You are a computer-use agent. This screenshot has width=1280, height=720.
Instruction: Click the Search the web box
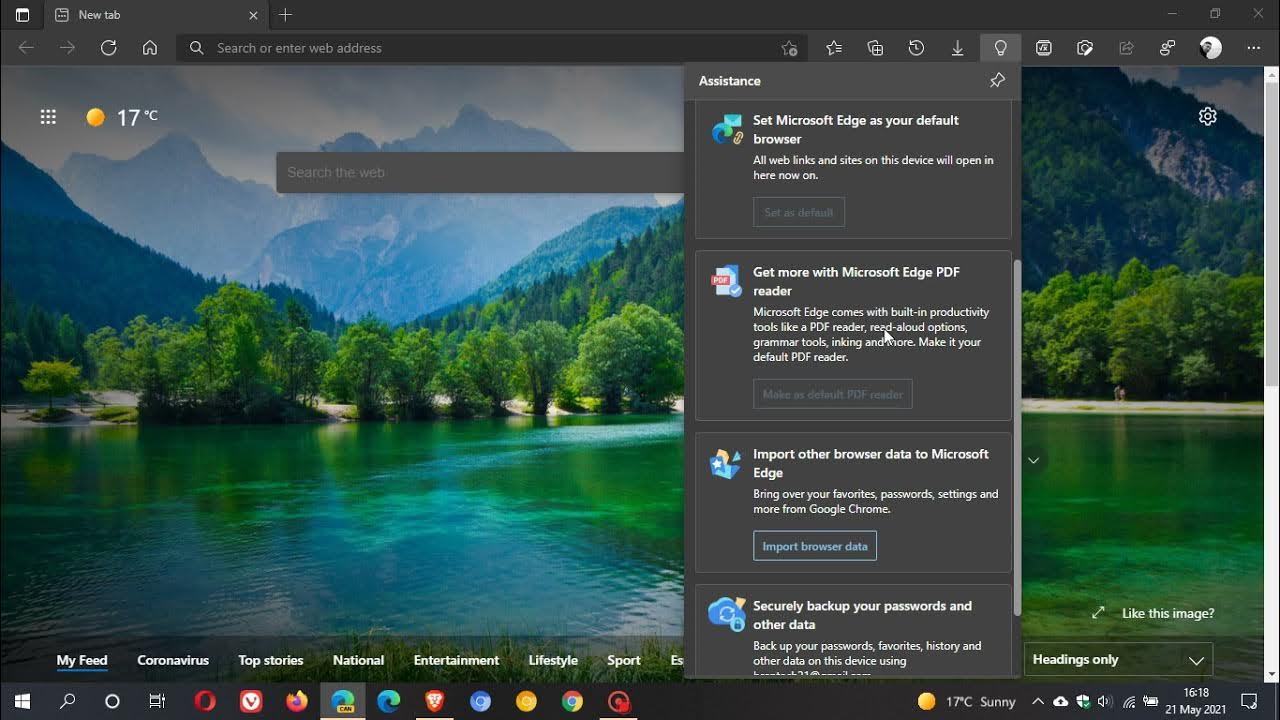pyautogui.click(x=480, y=172)
